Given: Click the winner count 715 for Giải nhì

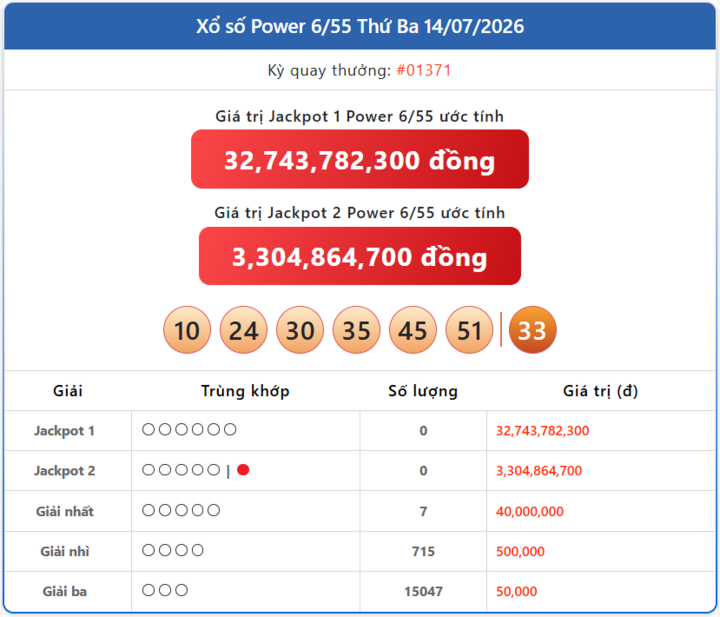Looking at the screenshot, I should [x=423, y=551].
